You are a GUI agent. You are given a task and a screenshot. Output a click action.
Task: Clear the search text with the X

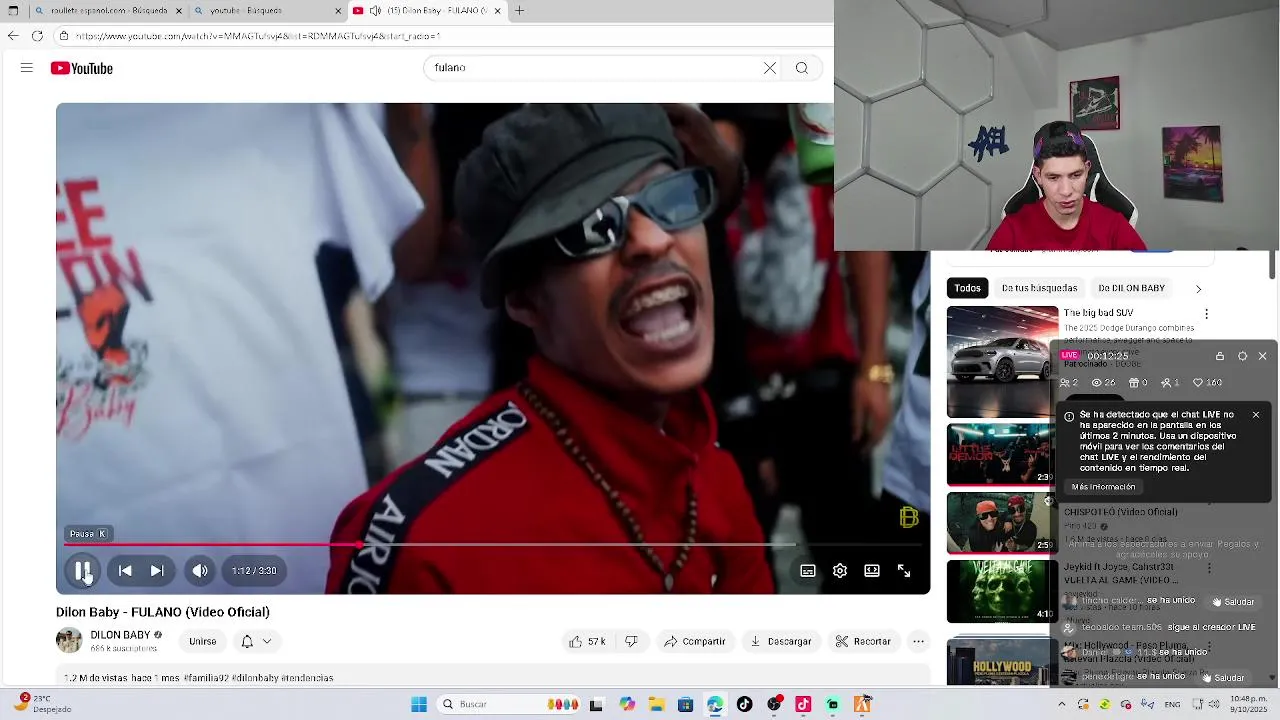pyautogui.click(x=770, y=68)
